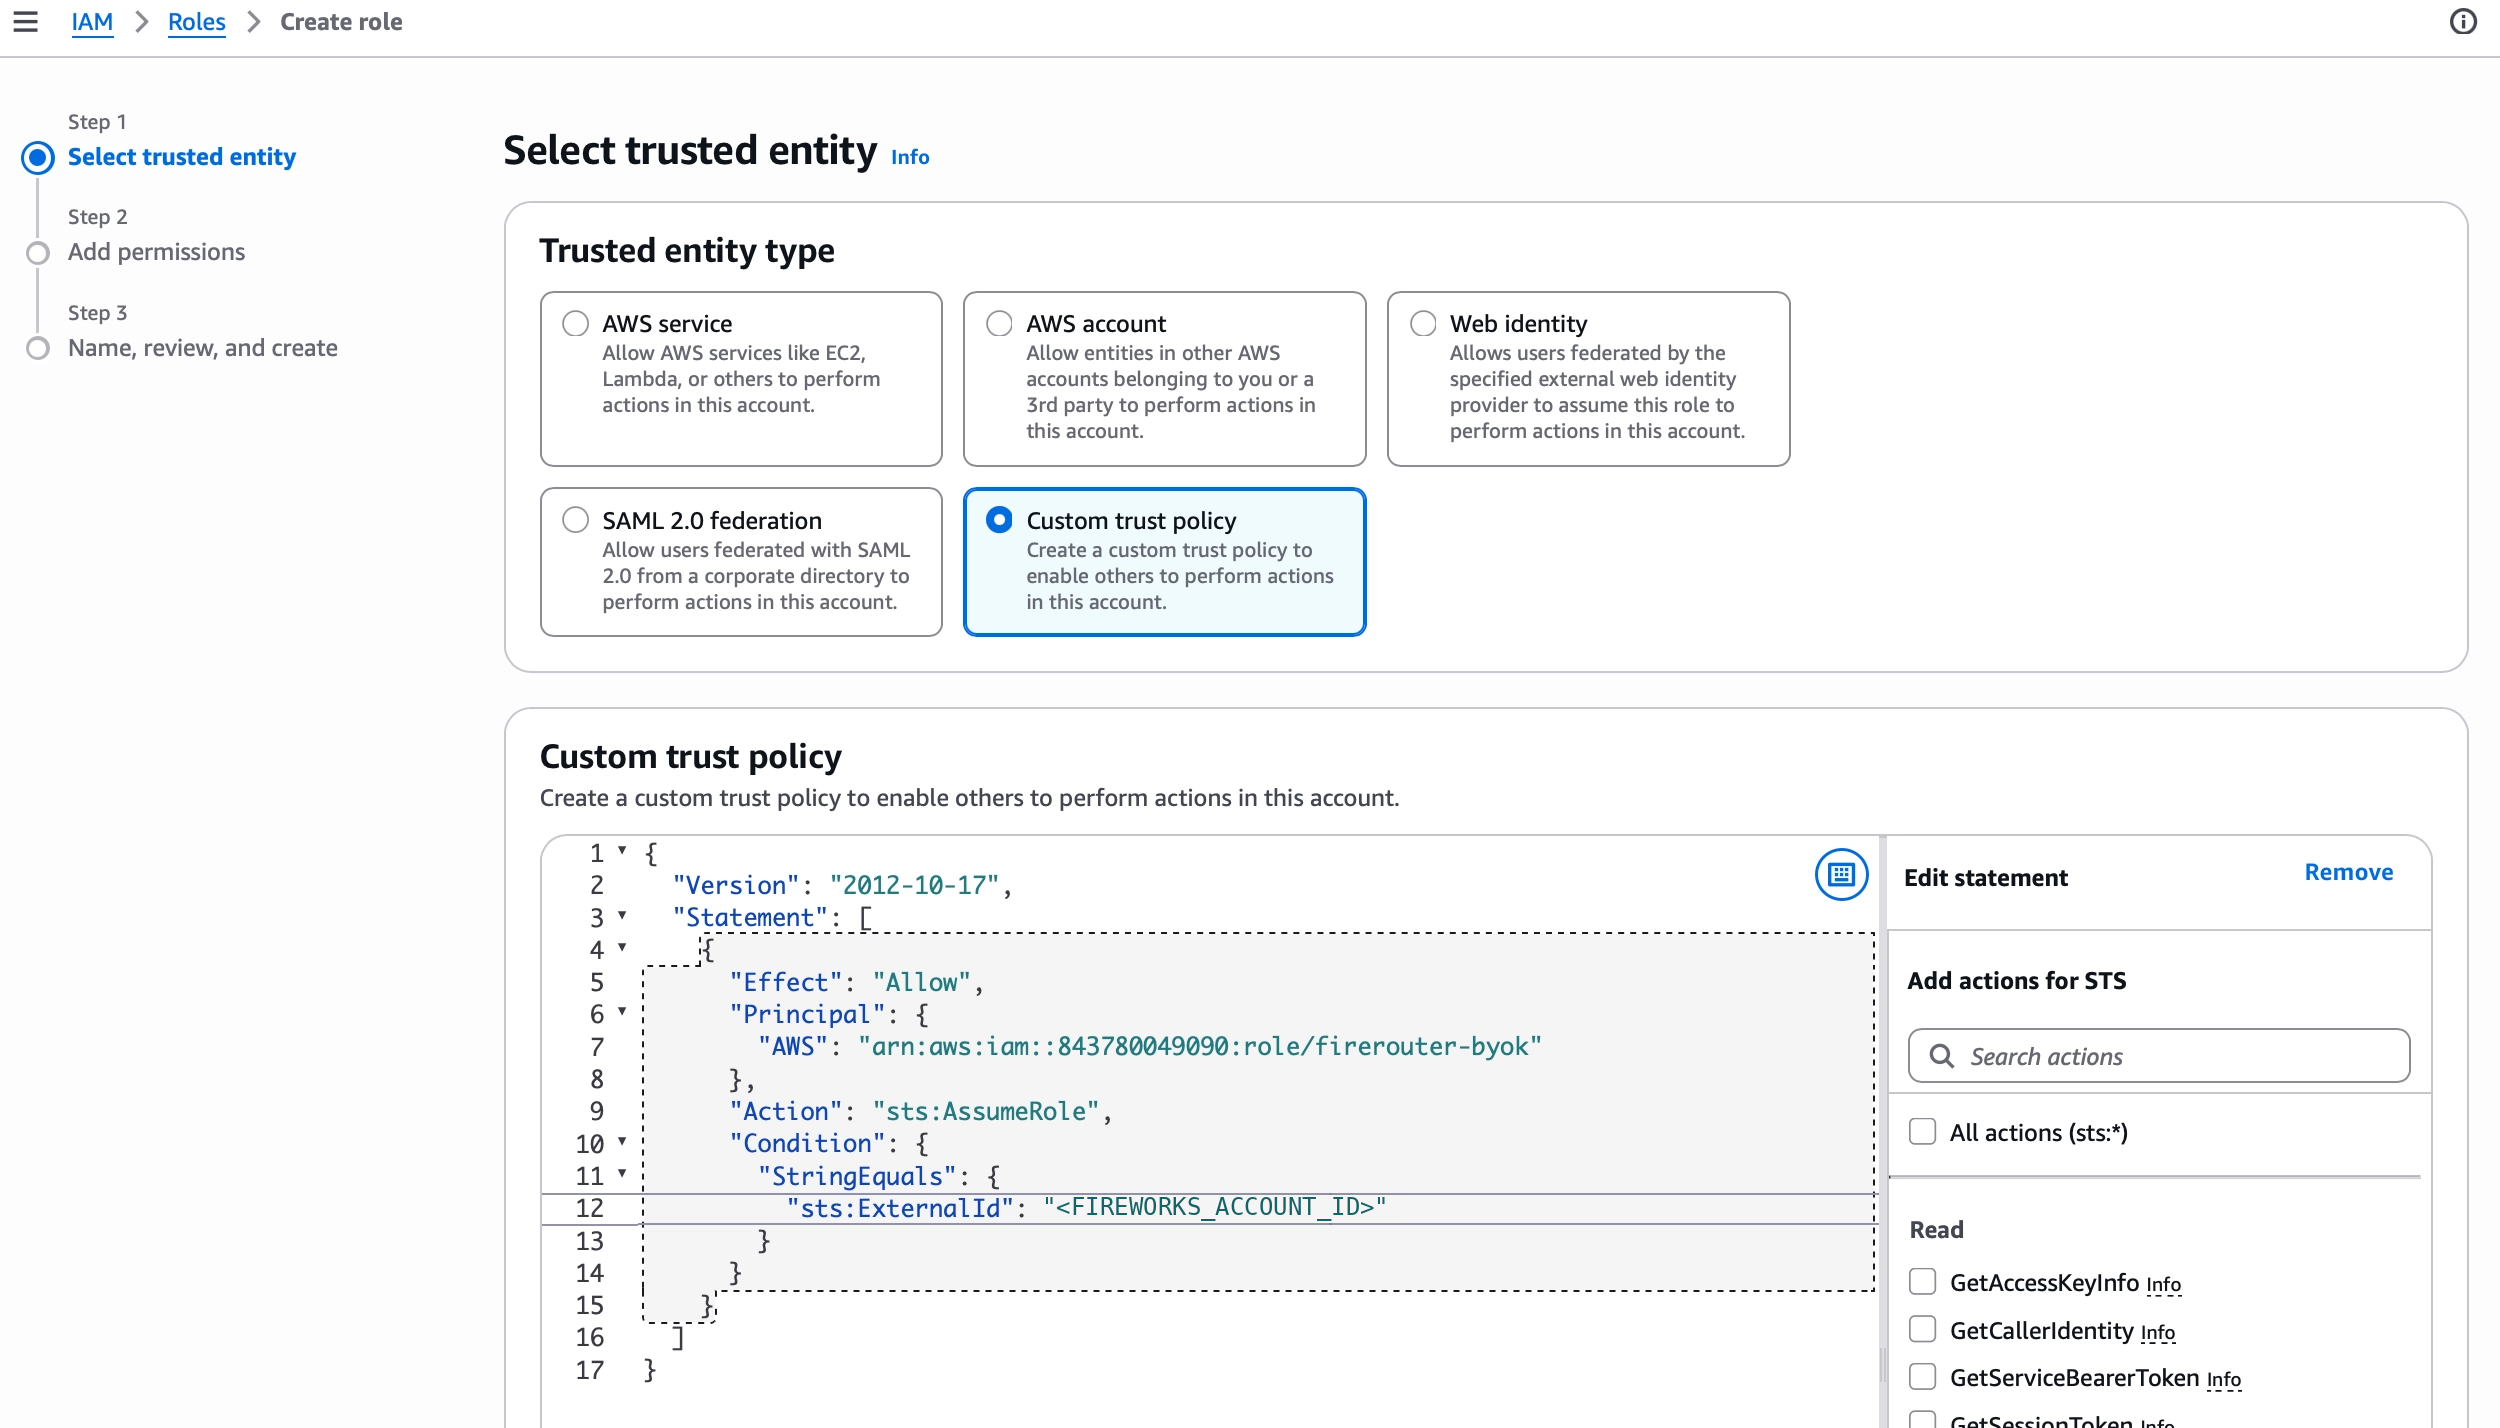2500x1428 pixels.
Task: Open the info panel icon at top right
Action: (x=2463, y=22)
